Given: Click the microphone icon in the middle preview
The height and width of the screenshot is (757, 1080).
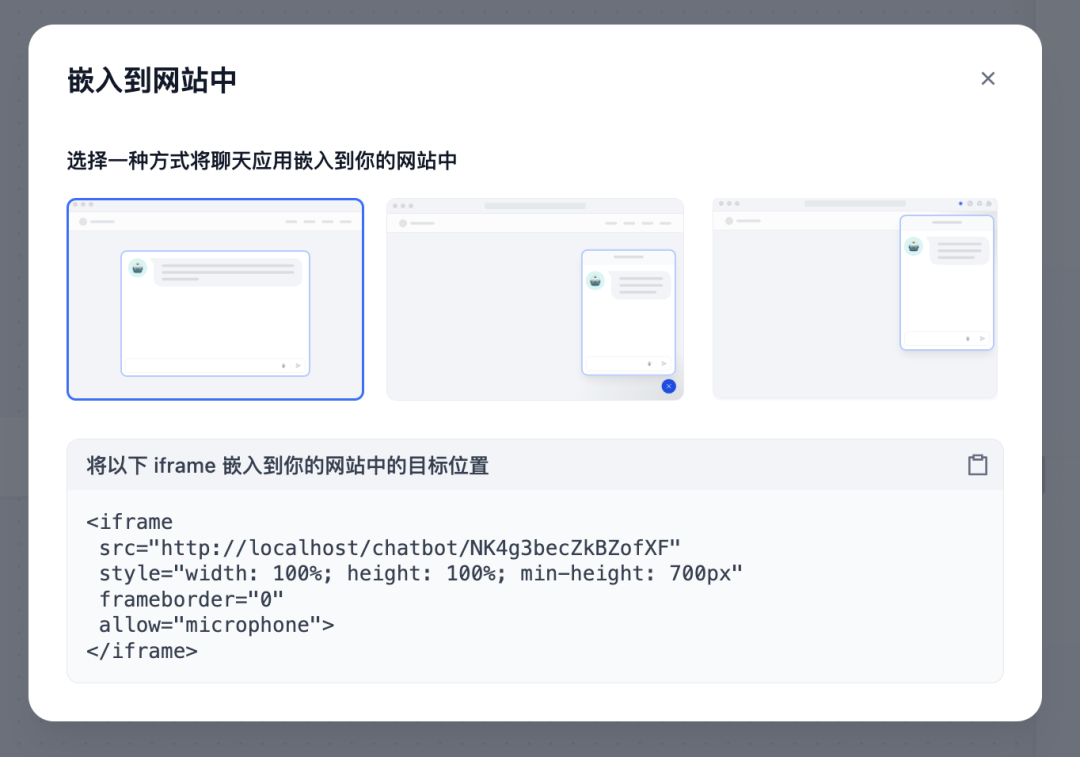Looking at the screenshot, I should 650,363.
